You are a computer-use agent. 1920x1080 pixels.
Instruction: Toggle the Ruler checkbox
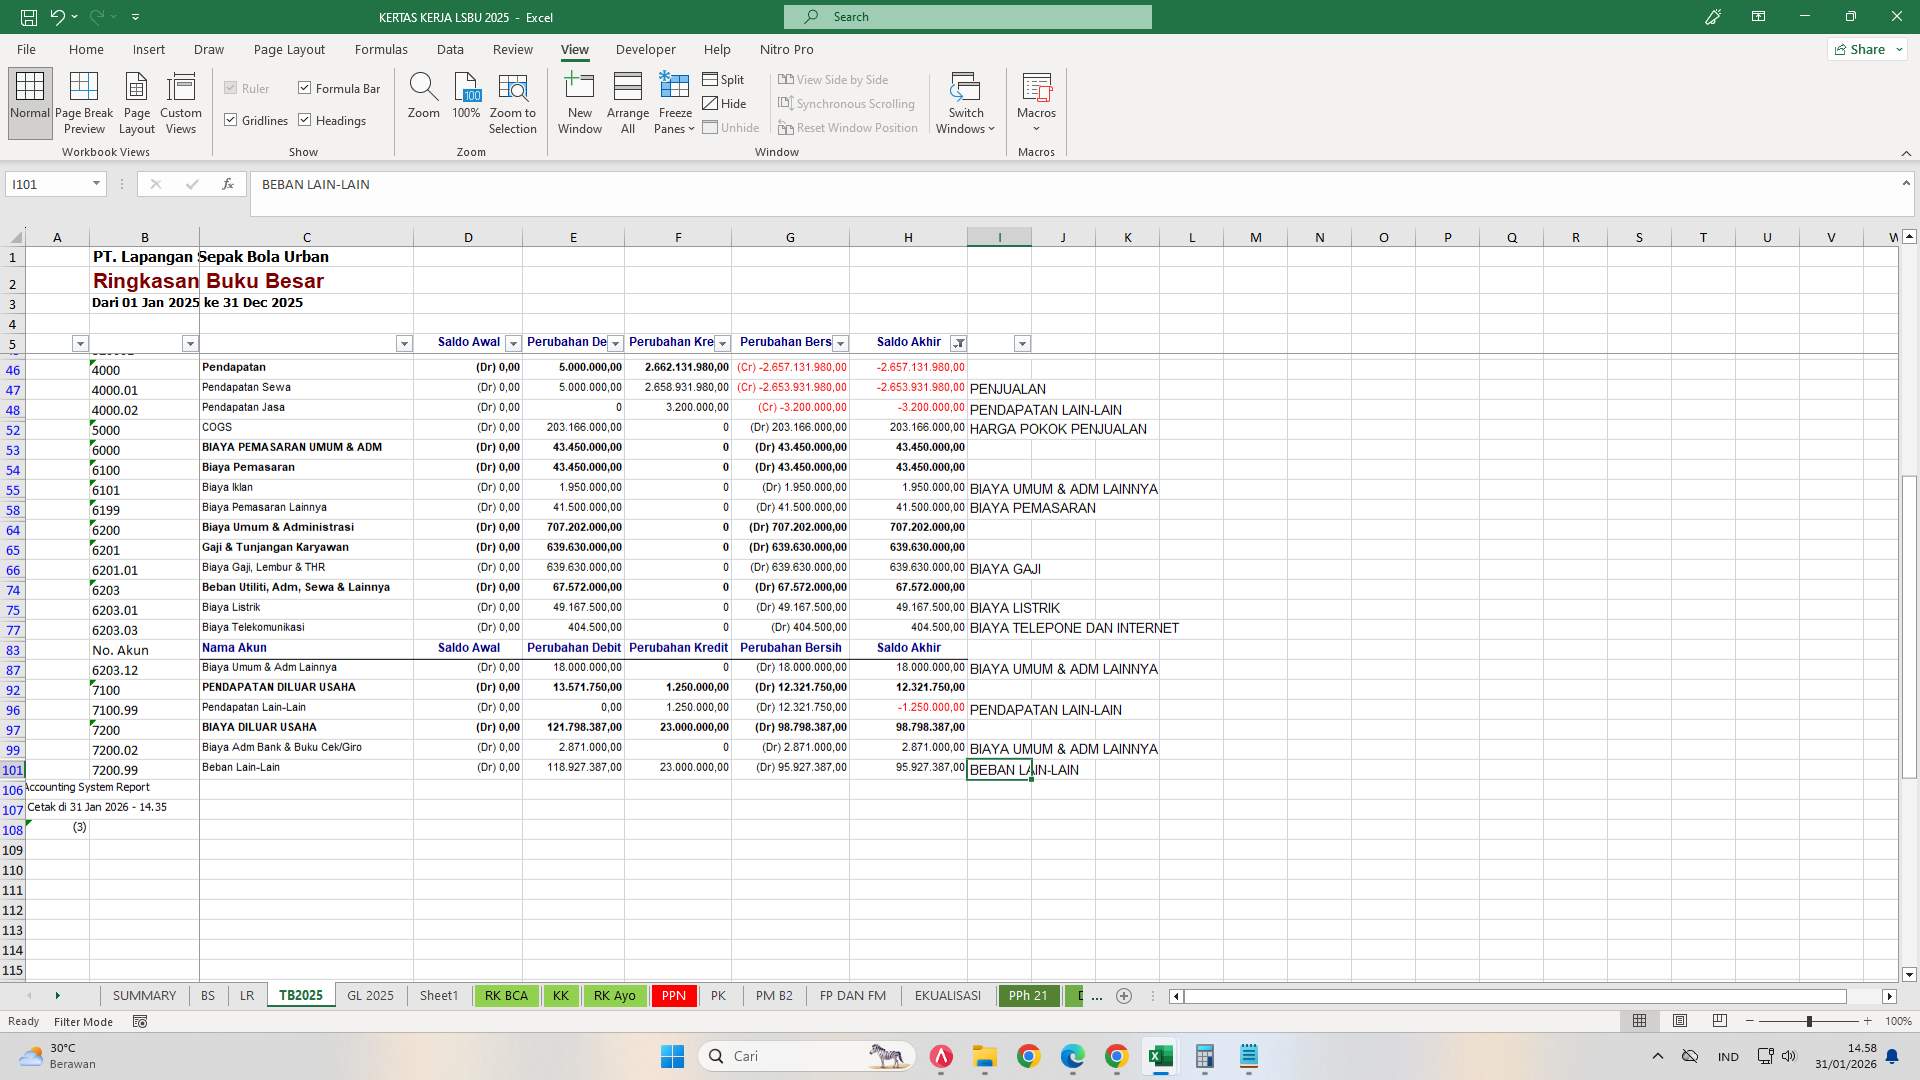[231, 88]
